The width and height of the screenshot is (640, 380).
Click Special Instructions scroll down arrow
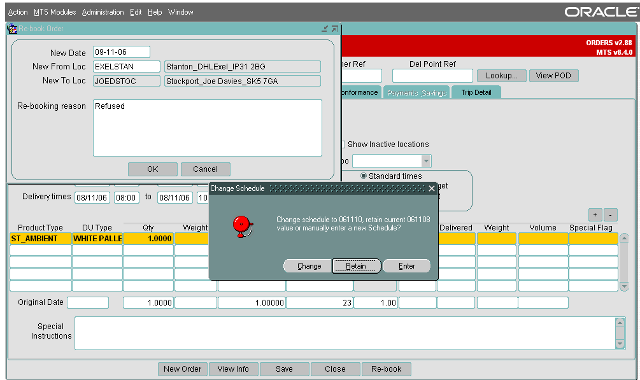pyautogui.click(x=620, y=344)
